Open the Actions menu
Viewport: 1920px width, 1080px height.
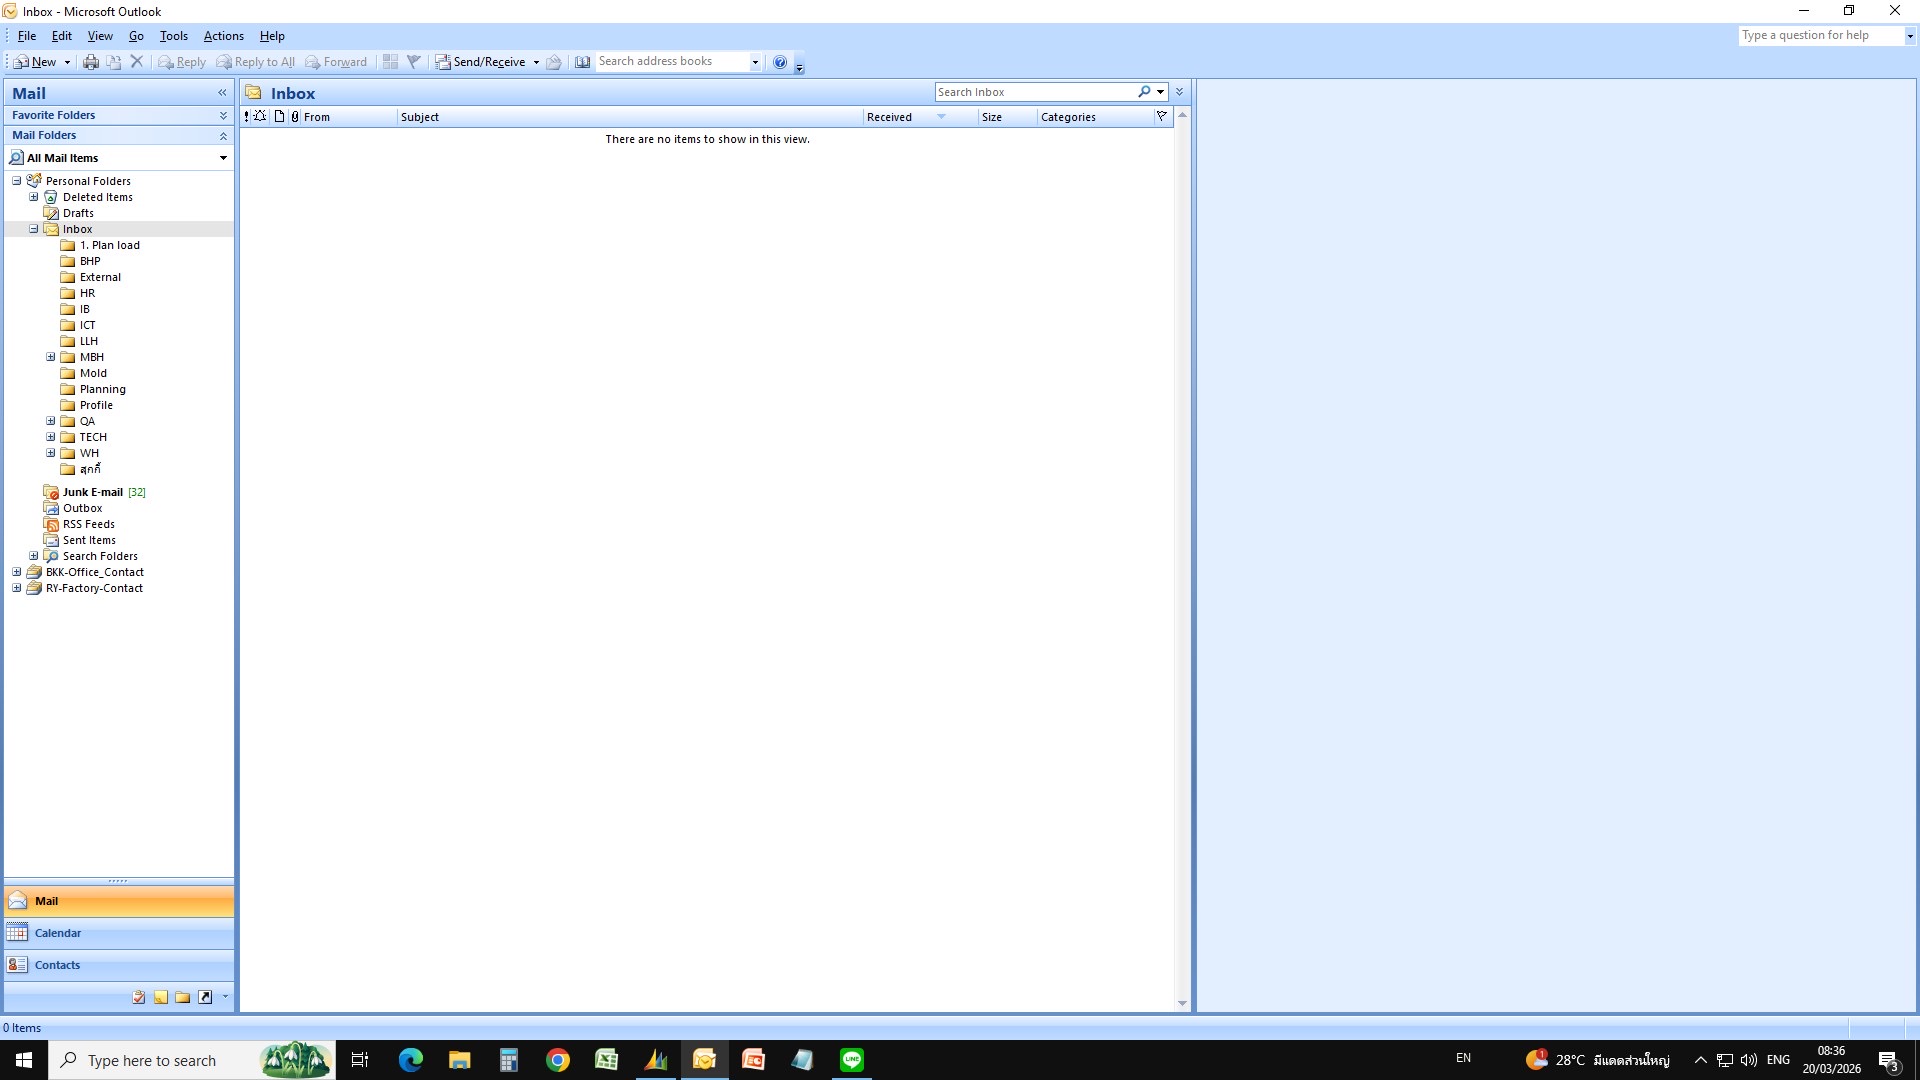(223, 36)
